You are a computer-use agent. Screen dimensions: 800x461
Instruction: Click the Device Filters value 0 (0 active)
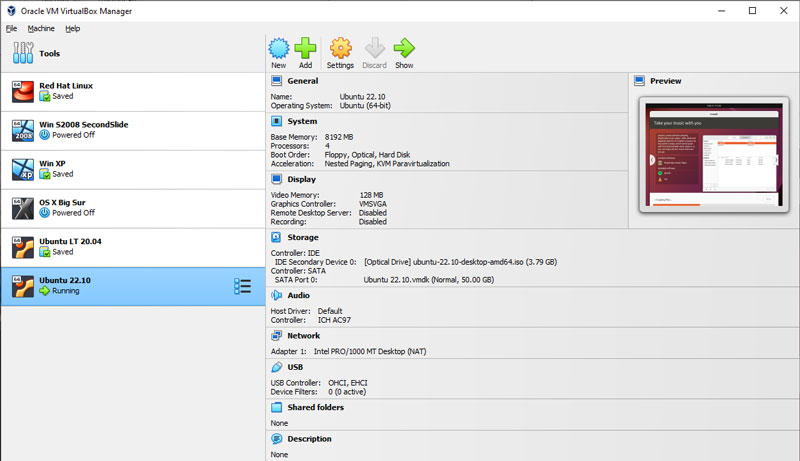coord(347,392)
